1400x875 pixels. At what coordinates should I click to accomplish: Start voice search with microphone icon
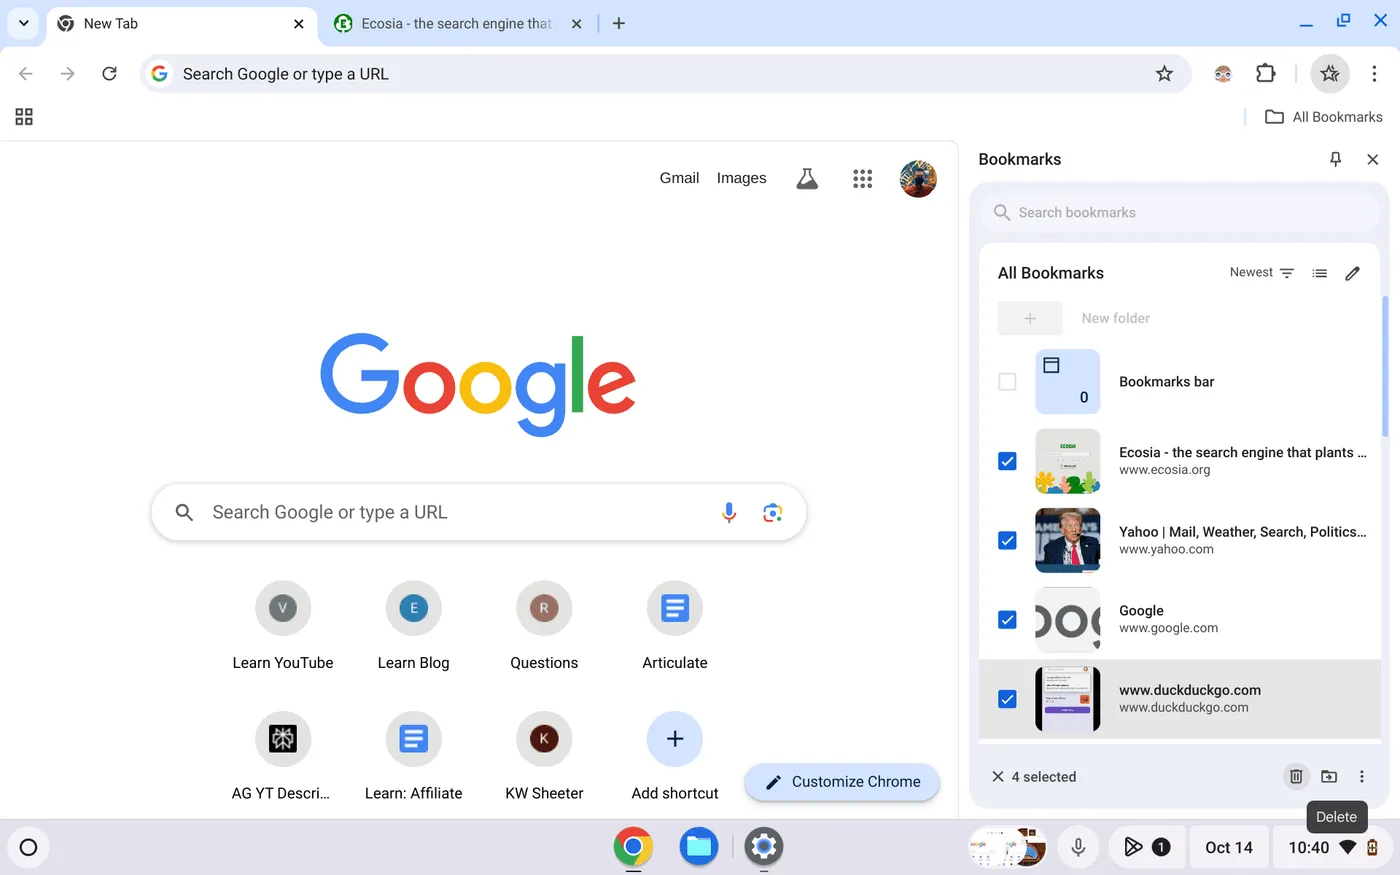(x=729, y=512)
